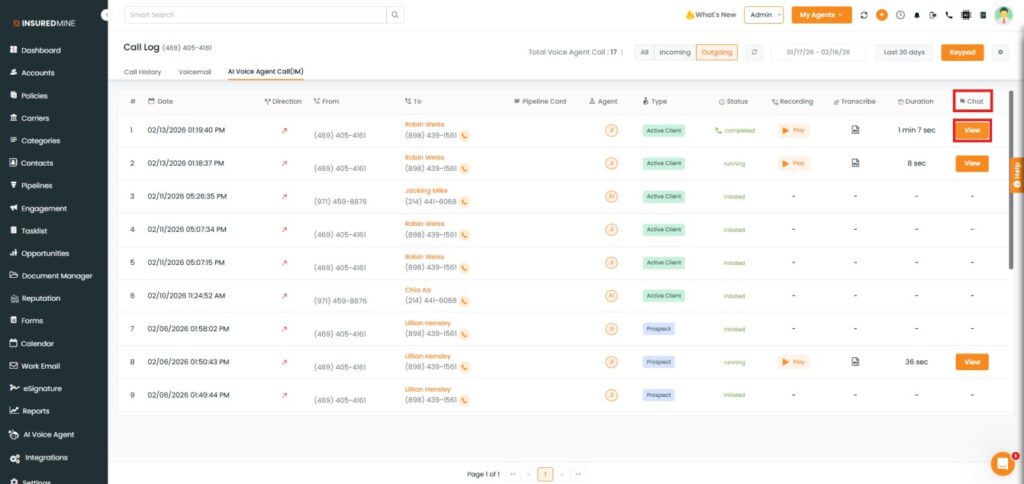Click the orange plus add icon
Viewport: 1024px width, 484px height.
881,15
